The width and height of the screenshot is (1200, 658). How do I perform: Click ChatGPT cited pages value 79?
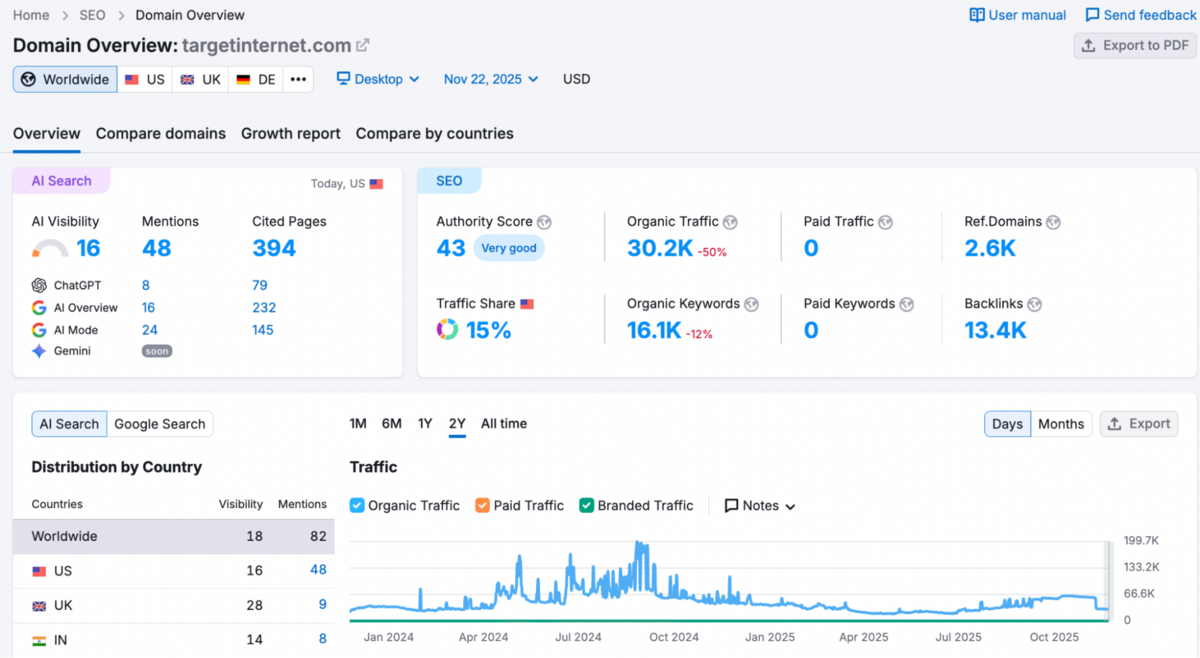pos(260,286)
